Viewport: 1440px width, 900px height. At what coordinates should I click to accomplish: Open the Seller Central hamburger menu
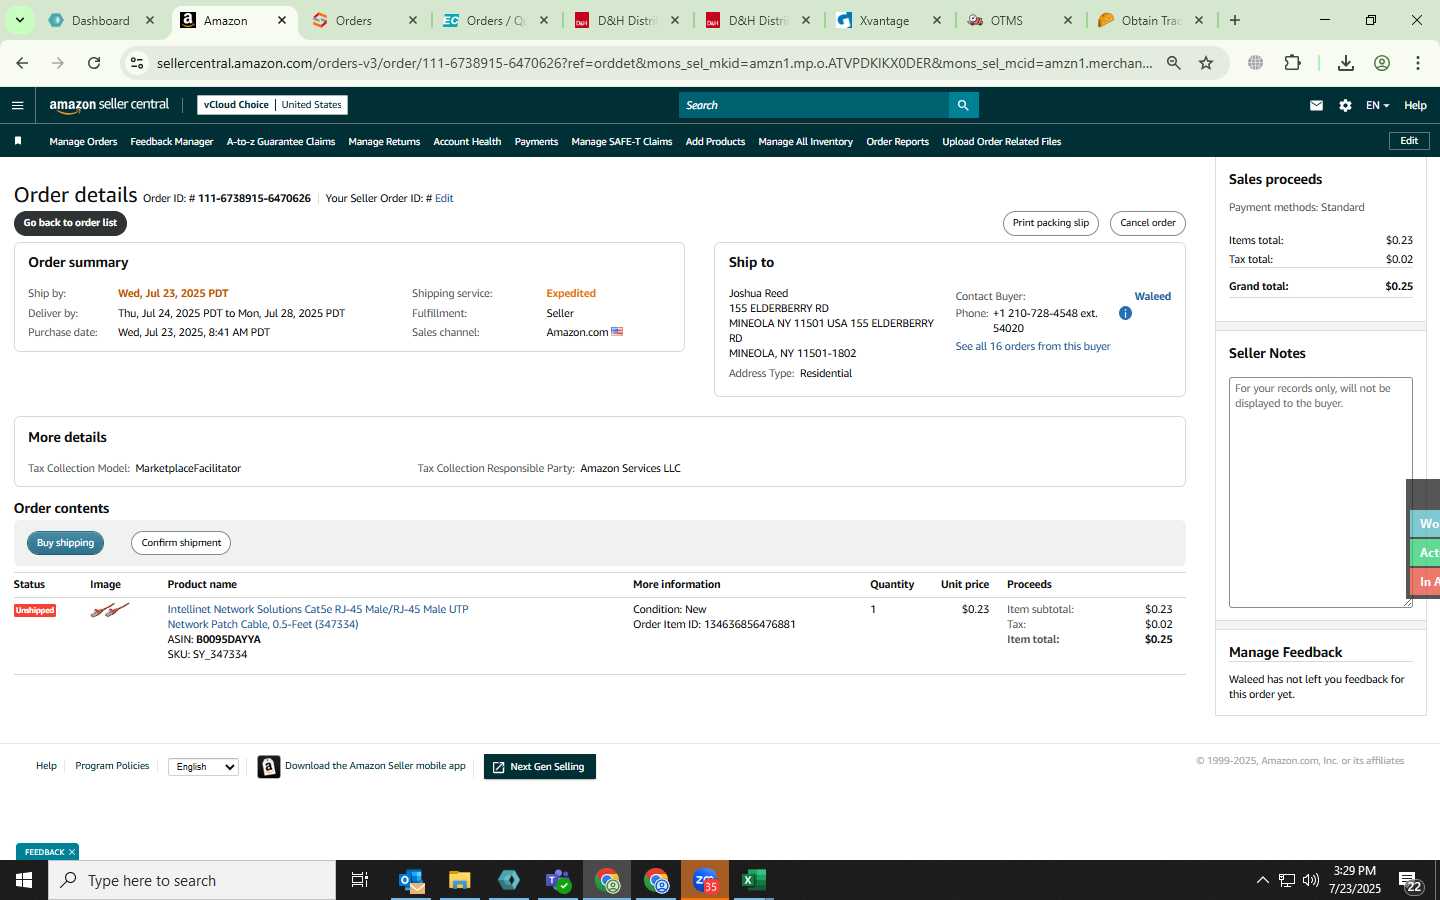17,105
